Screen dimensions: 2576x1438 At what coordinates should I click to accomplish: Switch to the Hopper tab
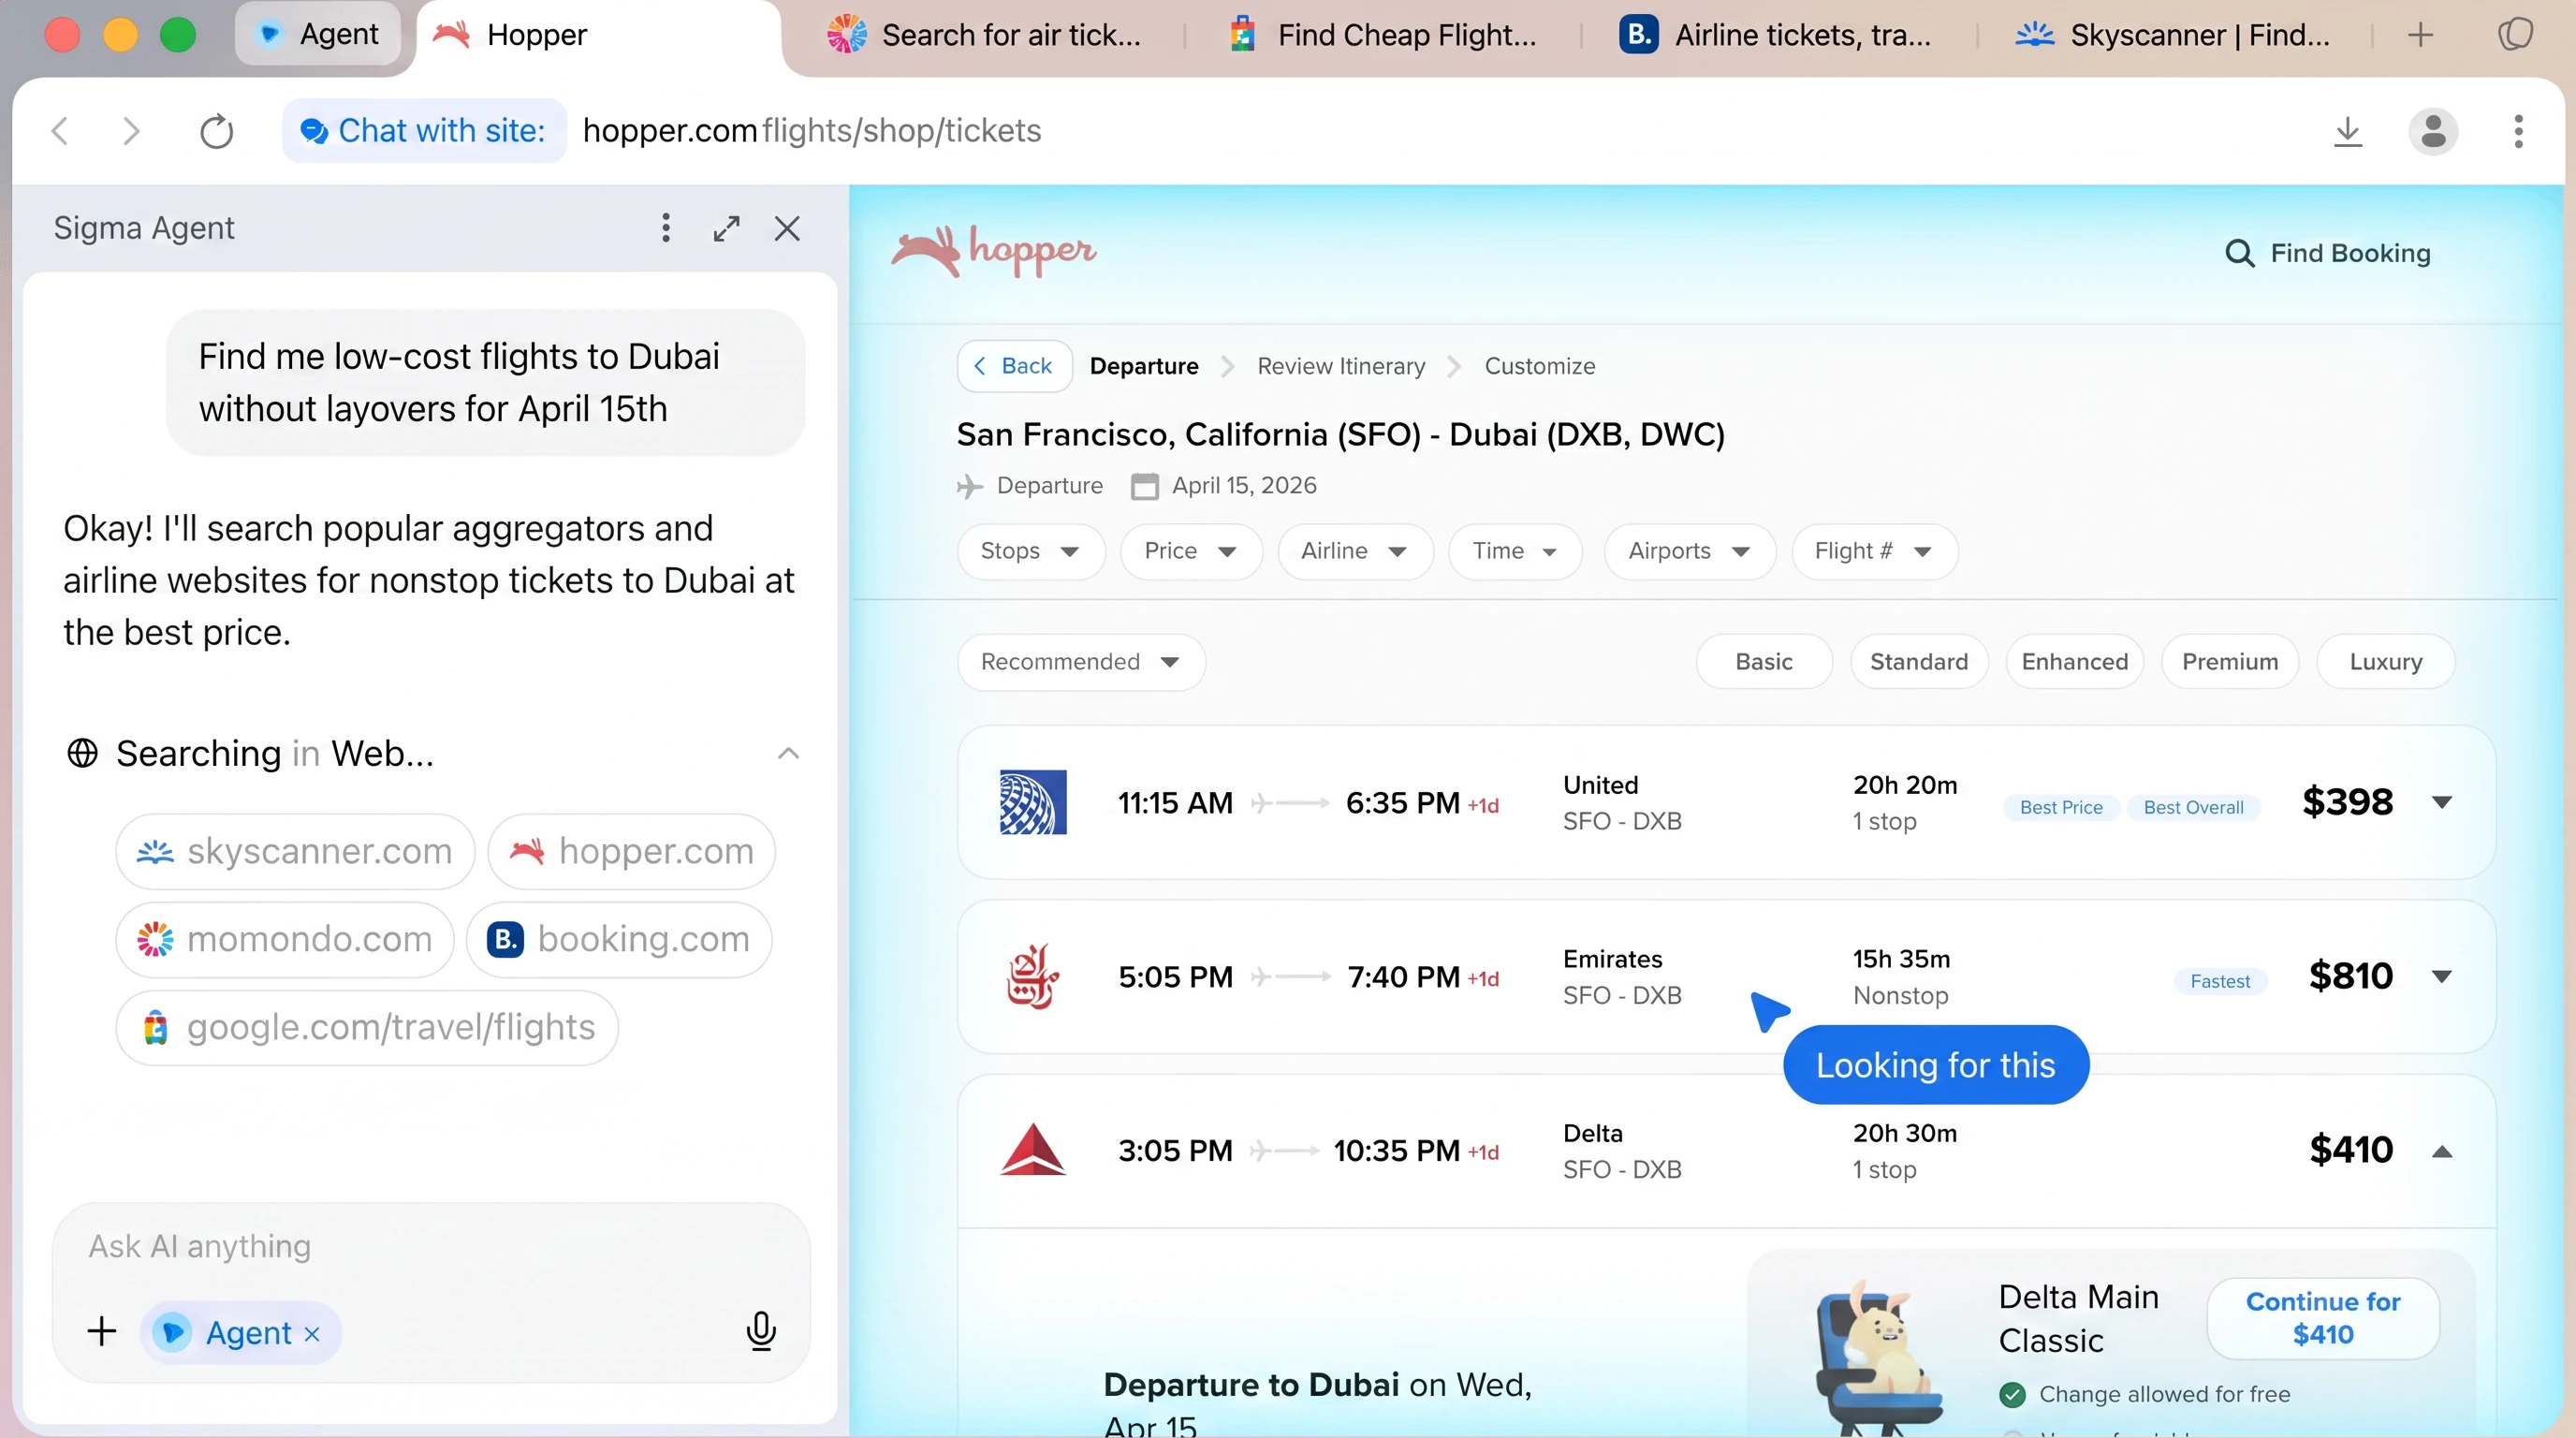pos(598,36)
